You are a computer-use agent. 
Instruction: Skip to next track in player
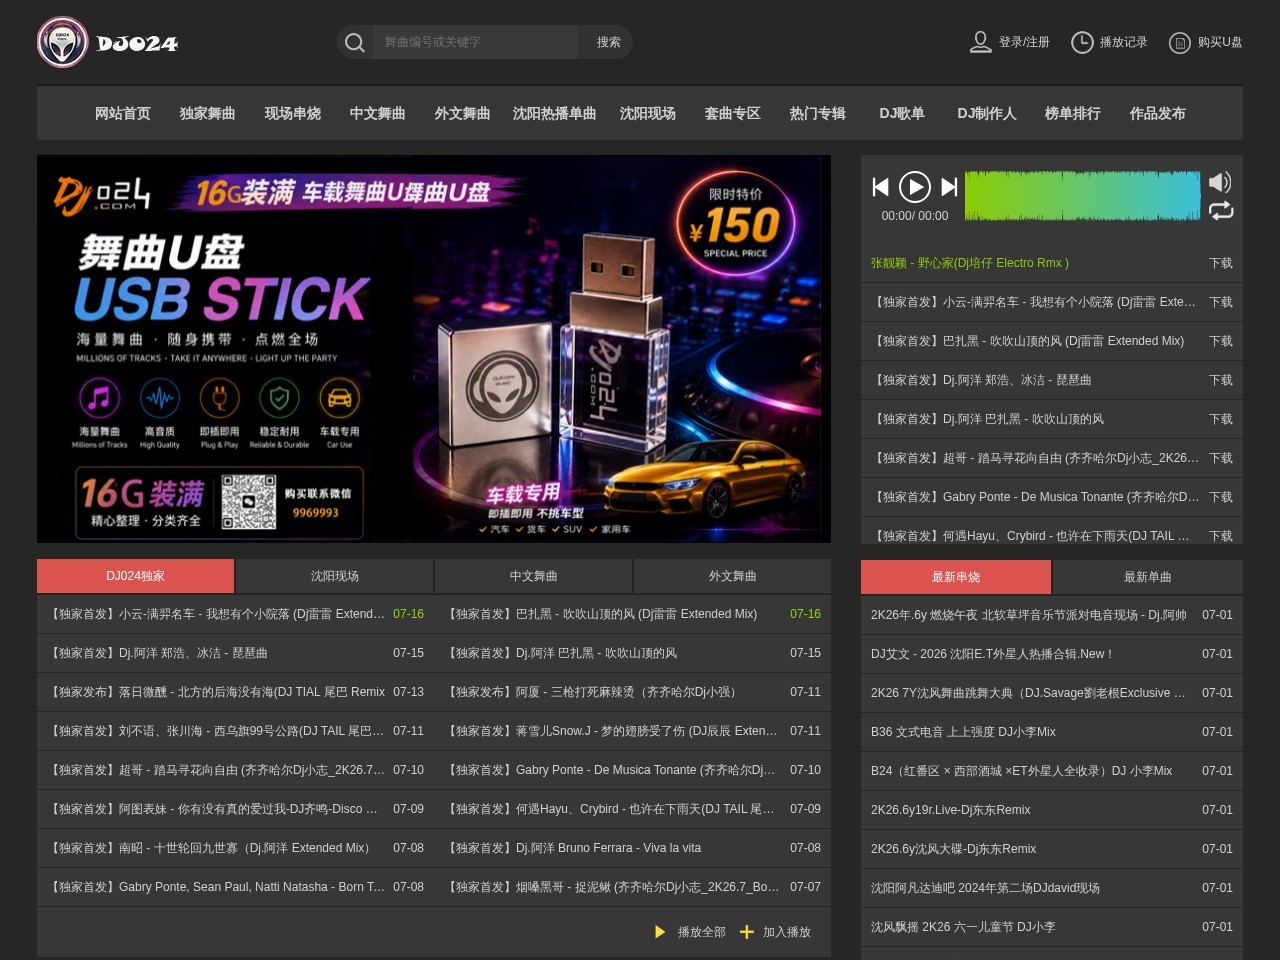point(950,187)
